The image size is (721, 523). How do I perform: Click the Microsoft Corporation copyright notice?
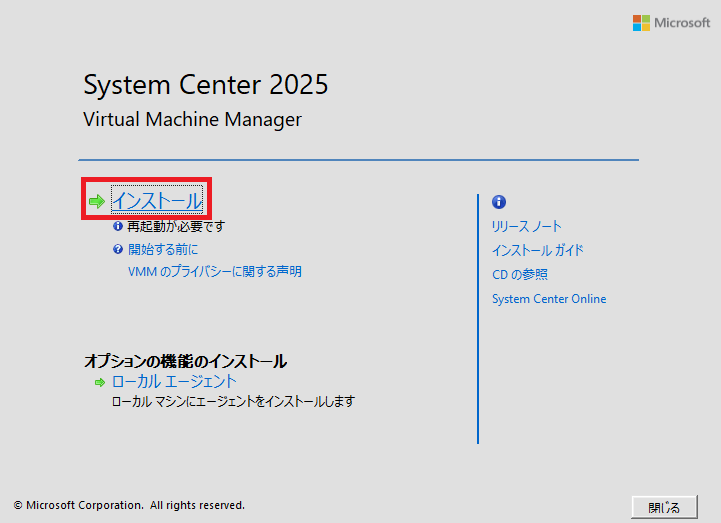click(x=129, y=505)
